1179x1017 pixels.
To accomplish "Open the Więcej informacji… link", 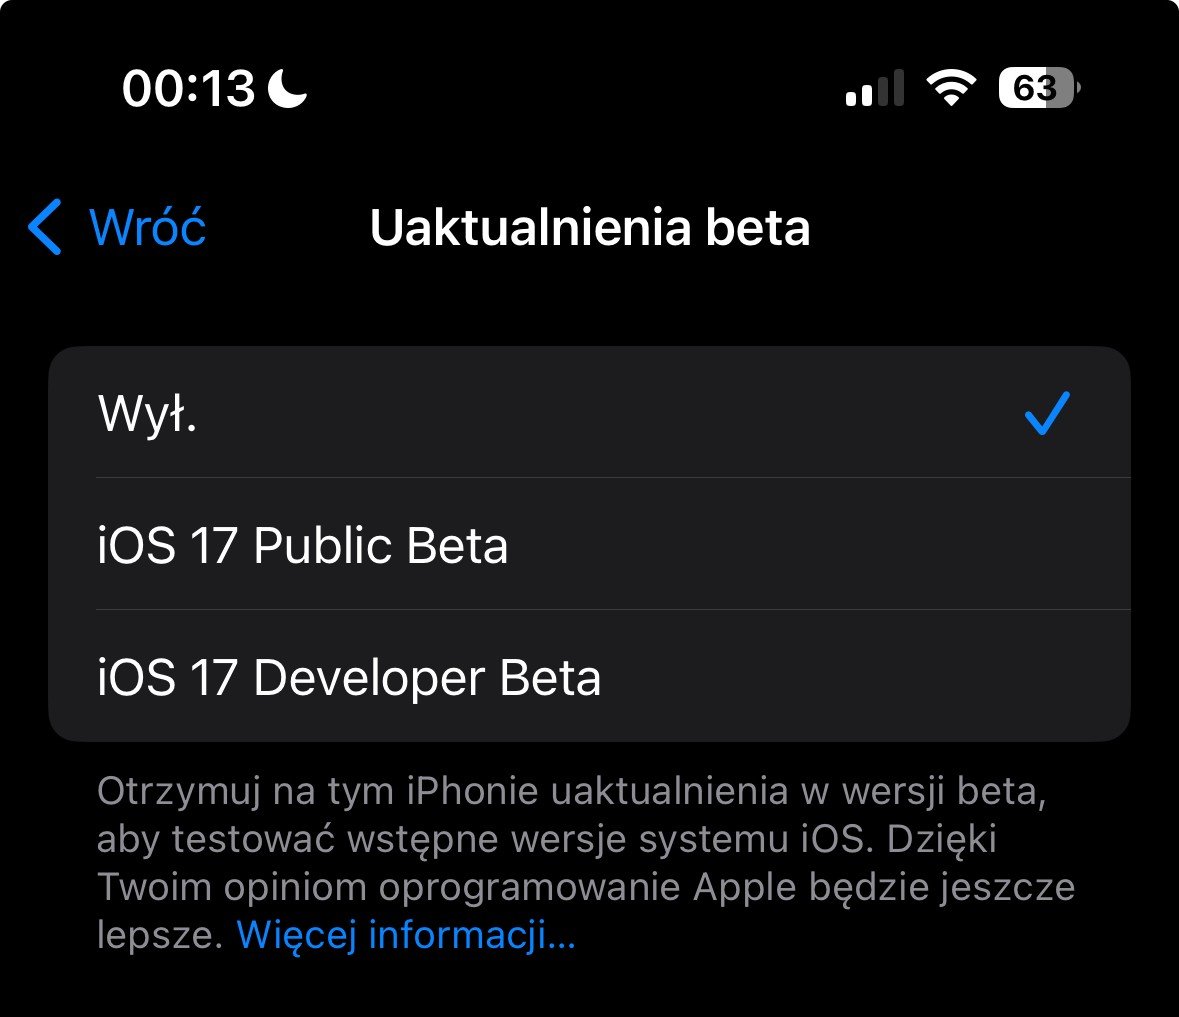I will pyautogui.click(x=406, y=935).
